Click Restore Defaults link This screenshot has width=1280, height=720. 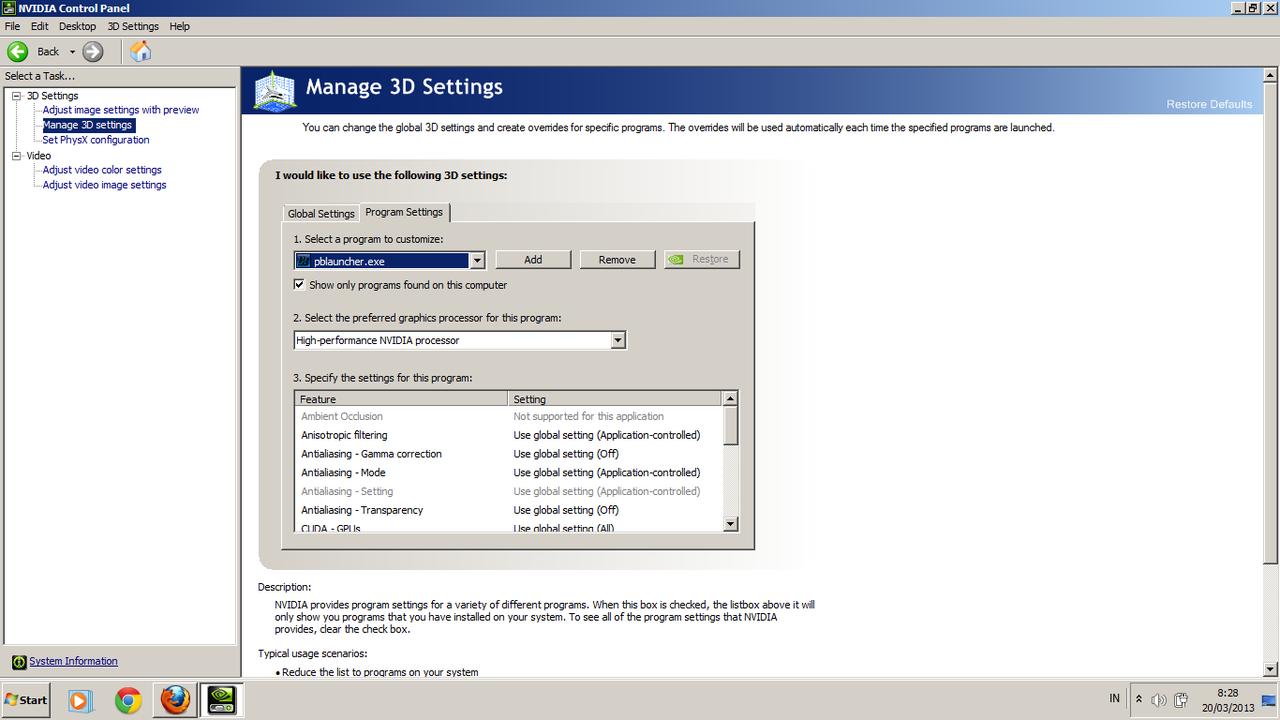pos(1209,104)
